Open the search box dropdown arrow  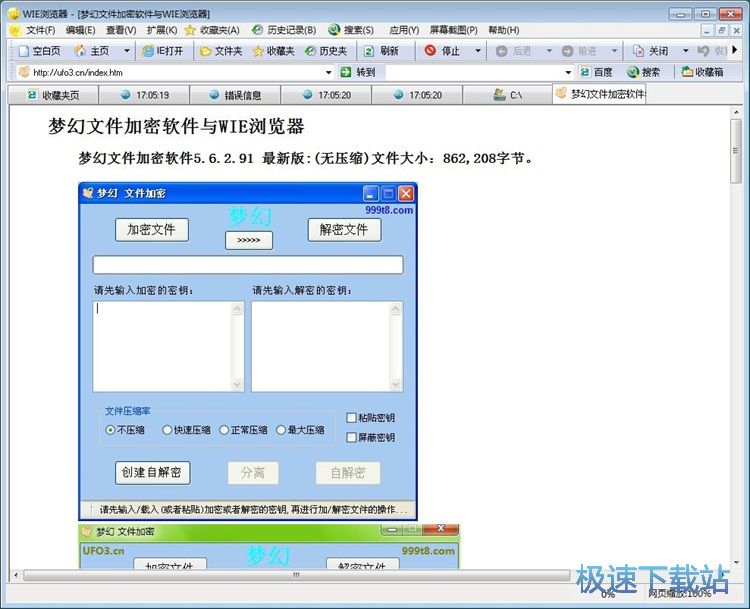(x=568, y=73)
